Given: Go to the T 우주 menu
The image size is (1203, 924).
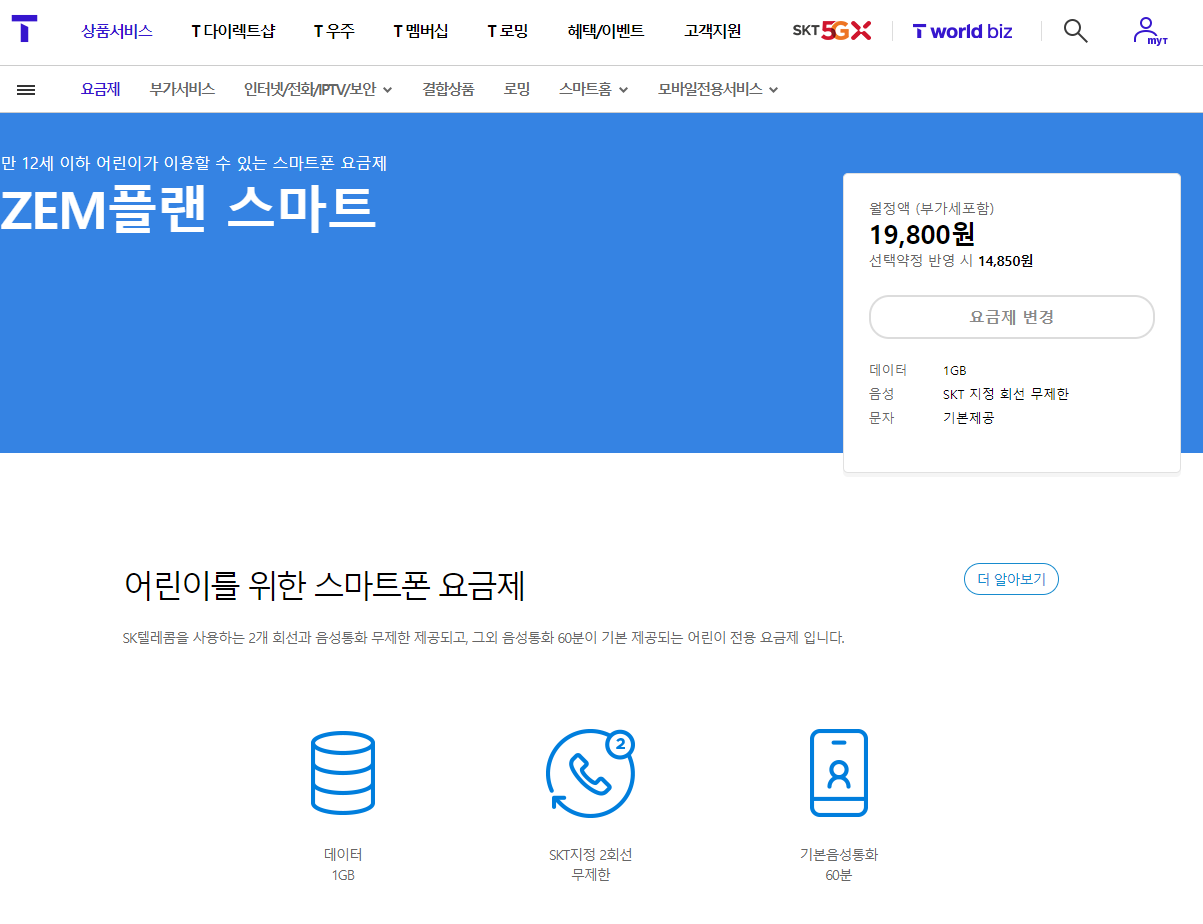Looking at the screenshot, I should (334, 31).
